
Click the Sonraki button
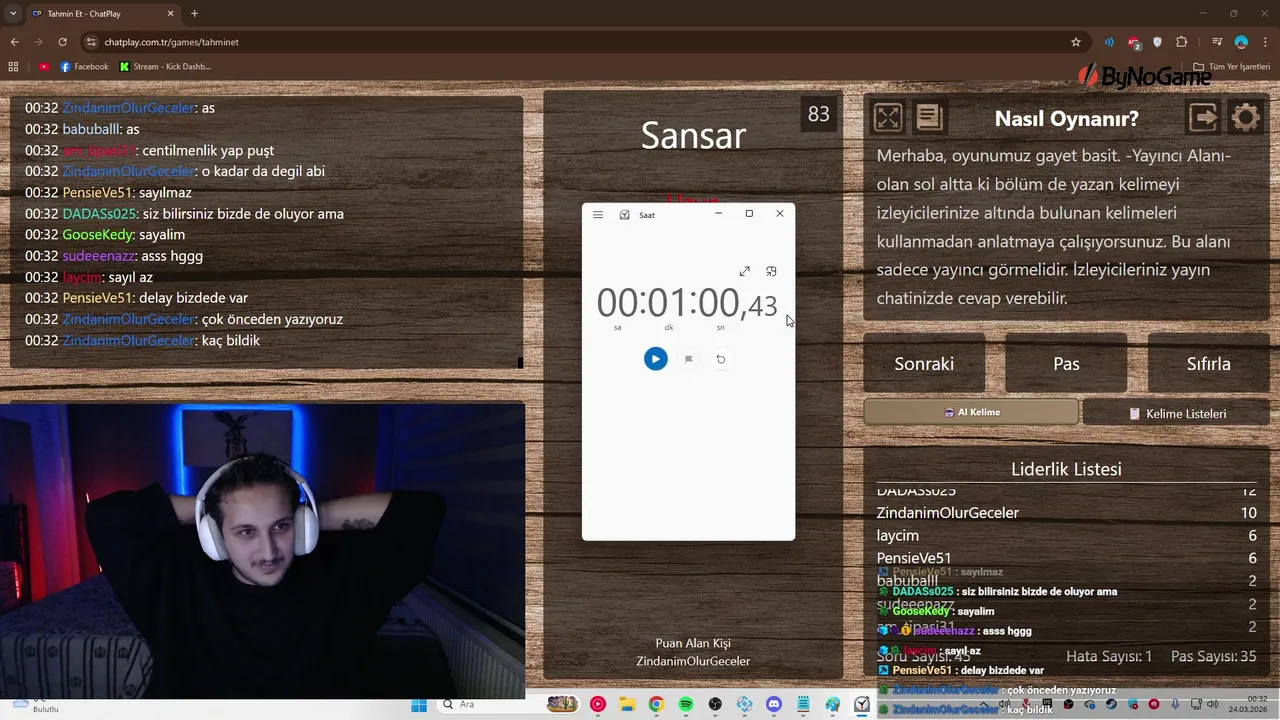pyautogui.click(x=924, y=364)
